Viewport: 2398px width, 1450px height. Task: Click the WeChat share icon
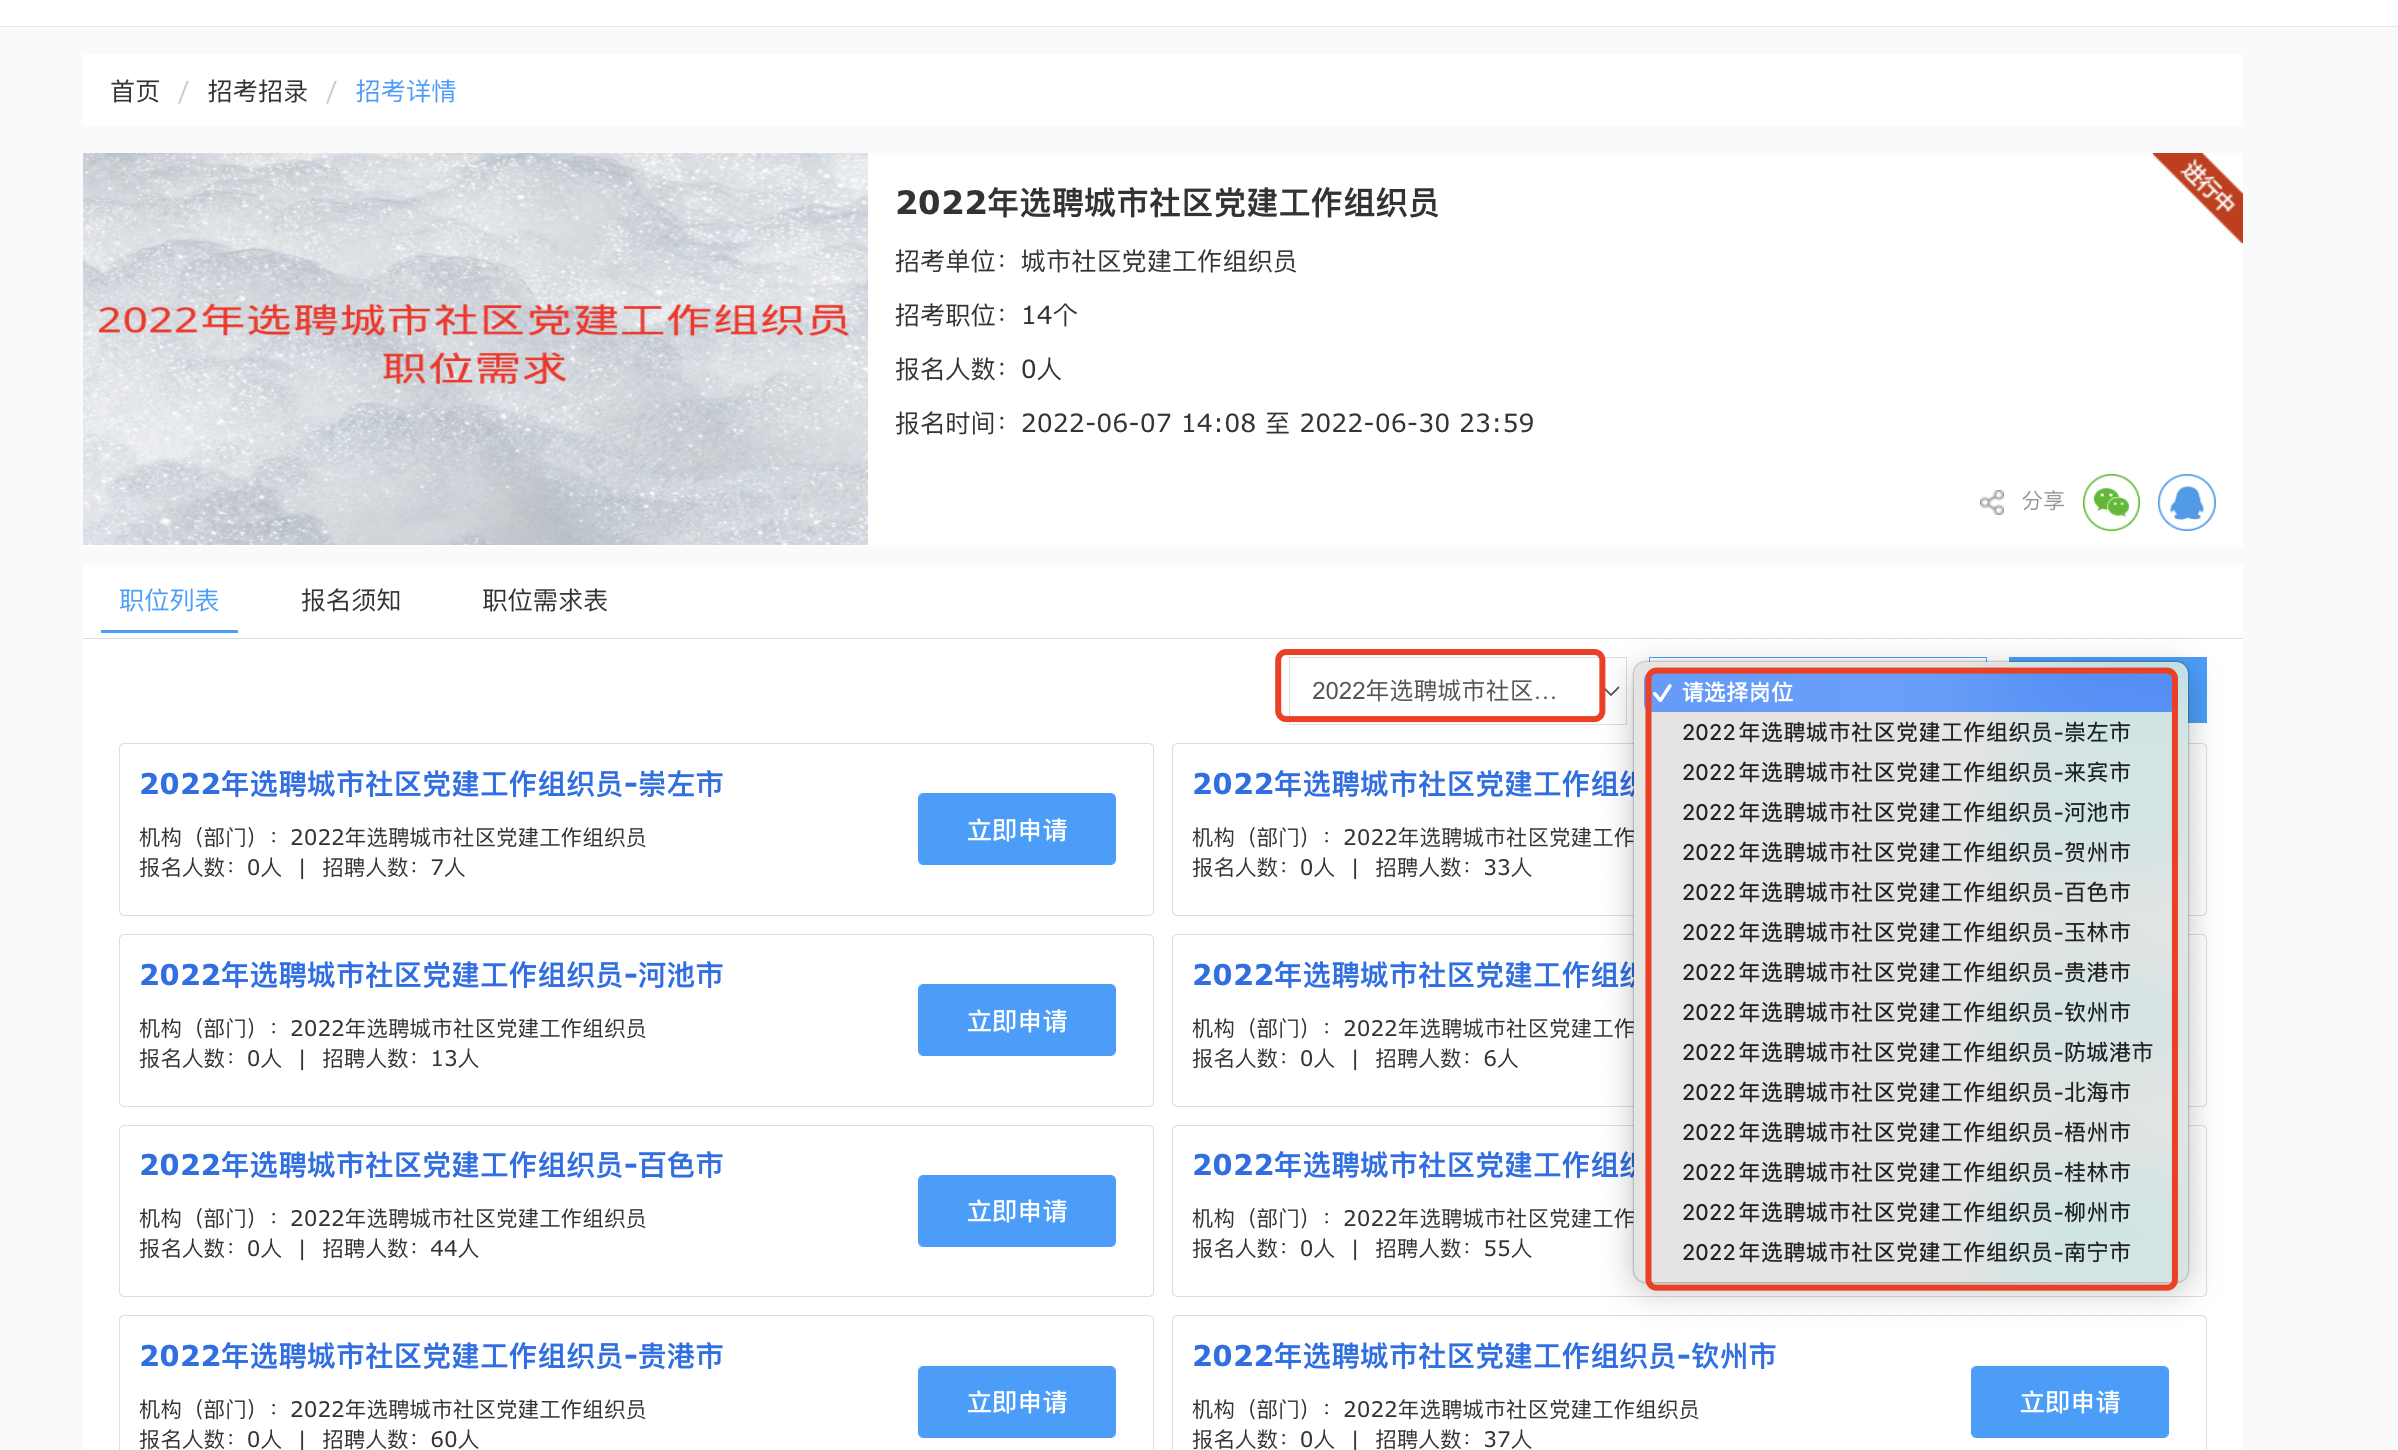click(2110, 502)
